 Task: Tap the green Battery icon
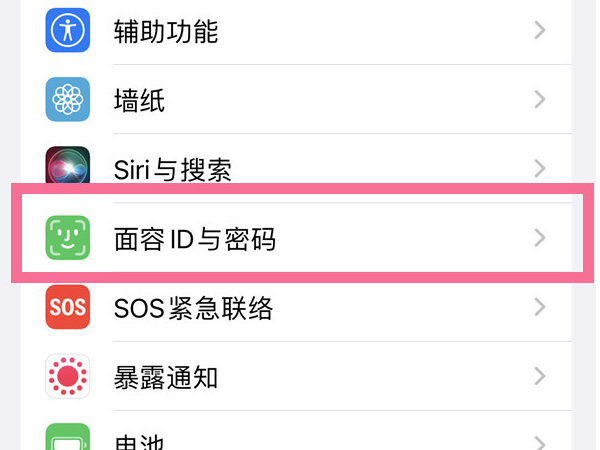coord(68,438)
